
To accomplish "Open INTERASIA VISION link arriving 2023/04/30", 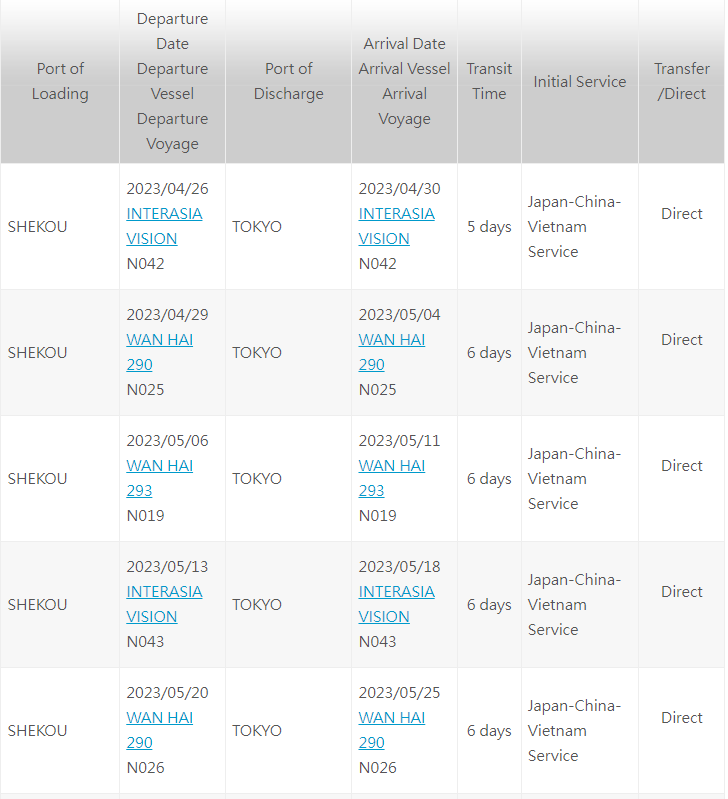I will [x=396, y=226].
